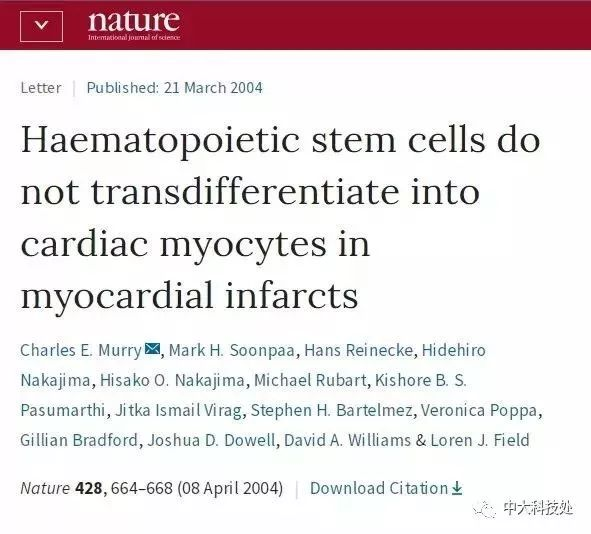
Task: Click the Published: 21 March 2004 date
Action: (x=175, y=88)
